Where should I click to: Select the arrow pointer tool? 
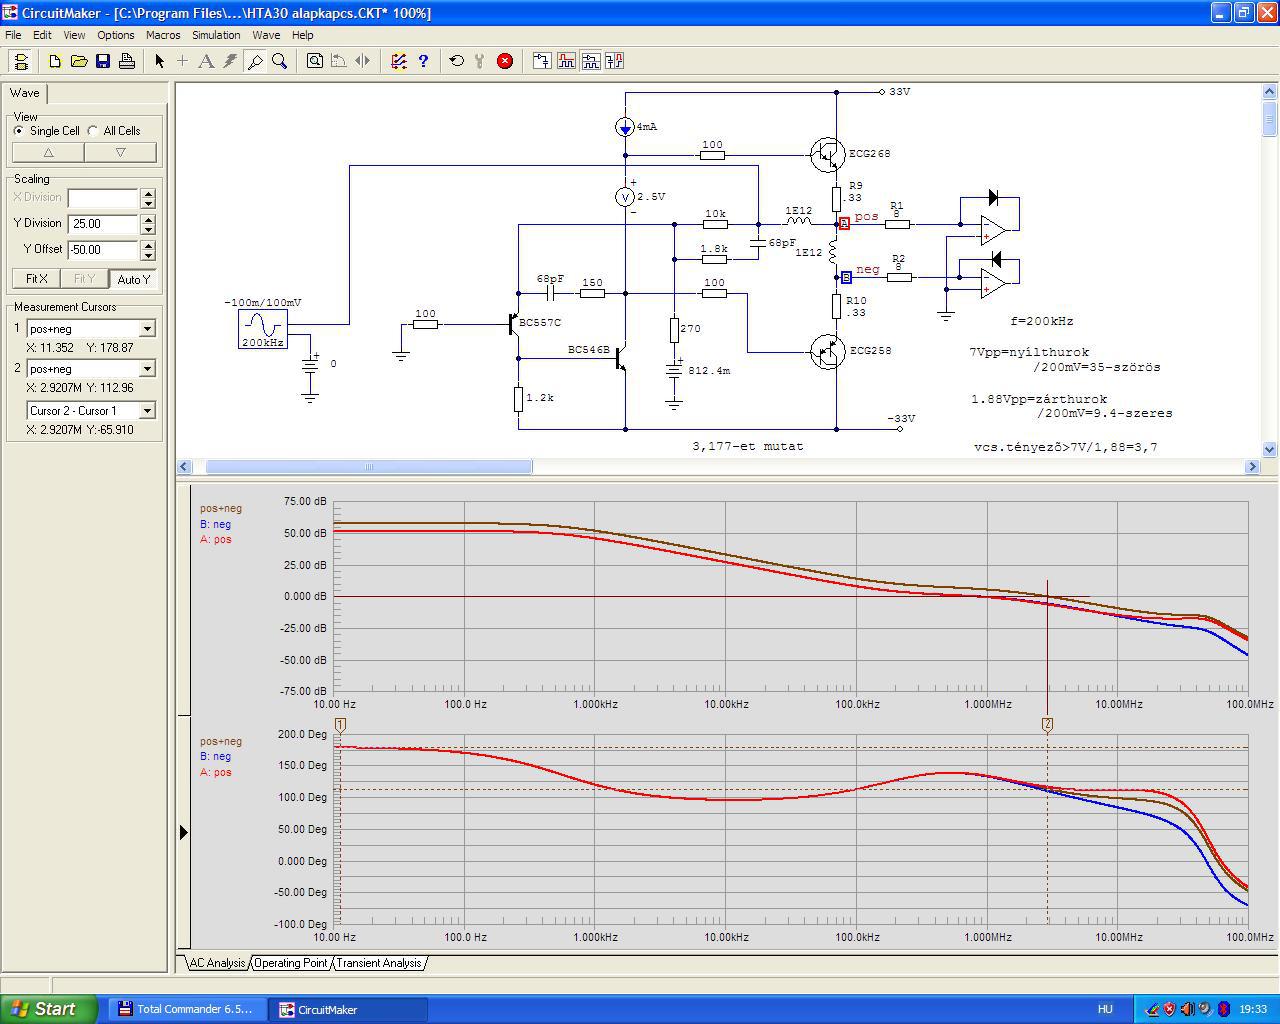coord(159,61)
